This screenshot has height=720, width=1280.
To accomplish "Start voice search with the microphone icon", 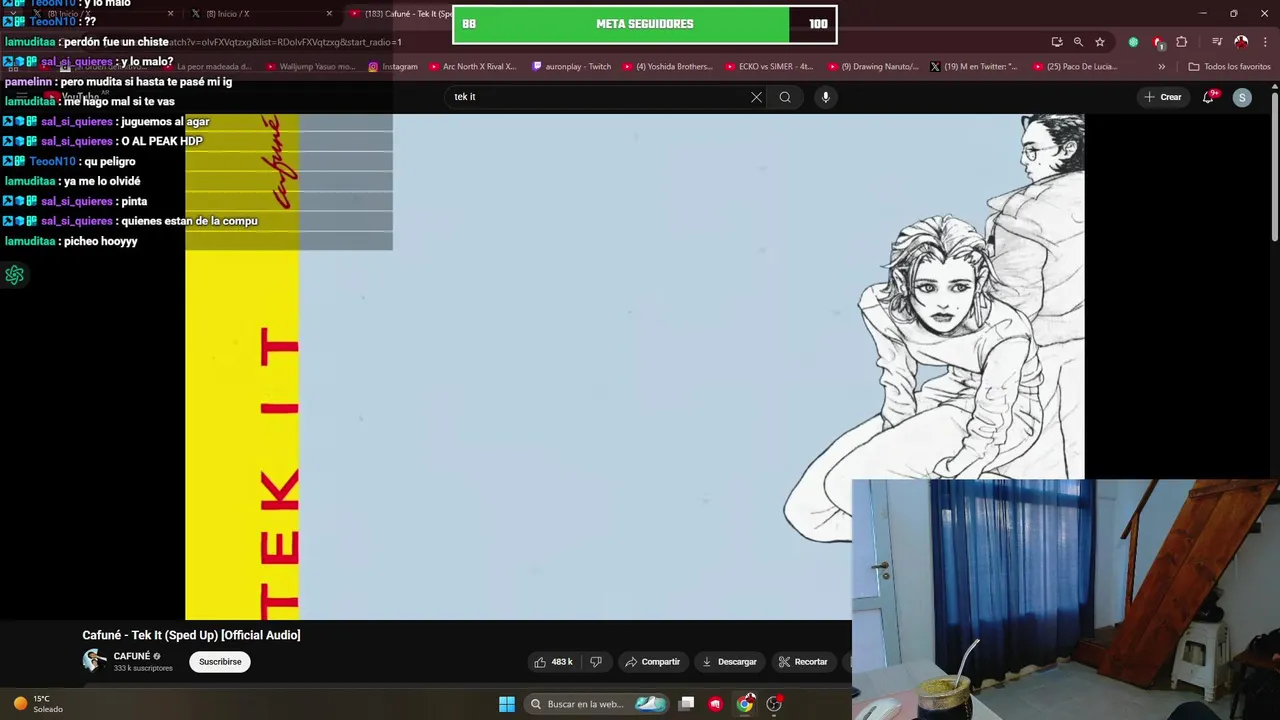I will click(825, 97).
